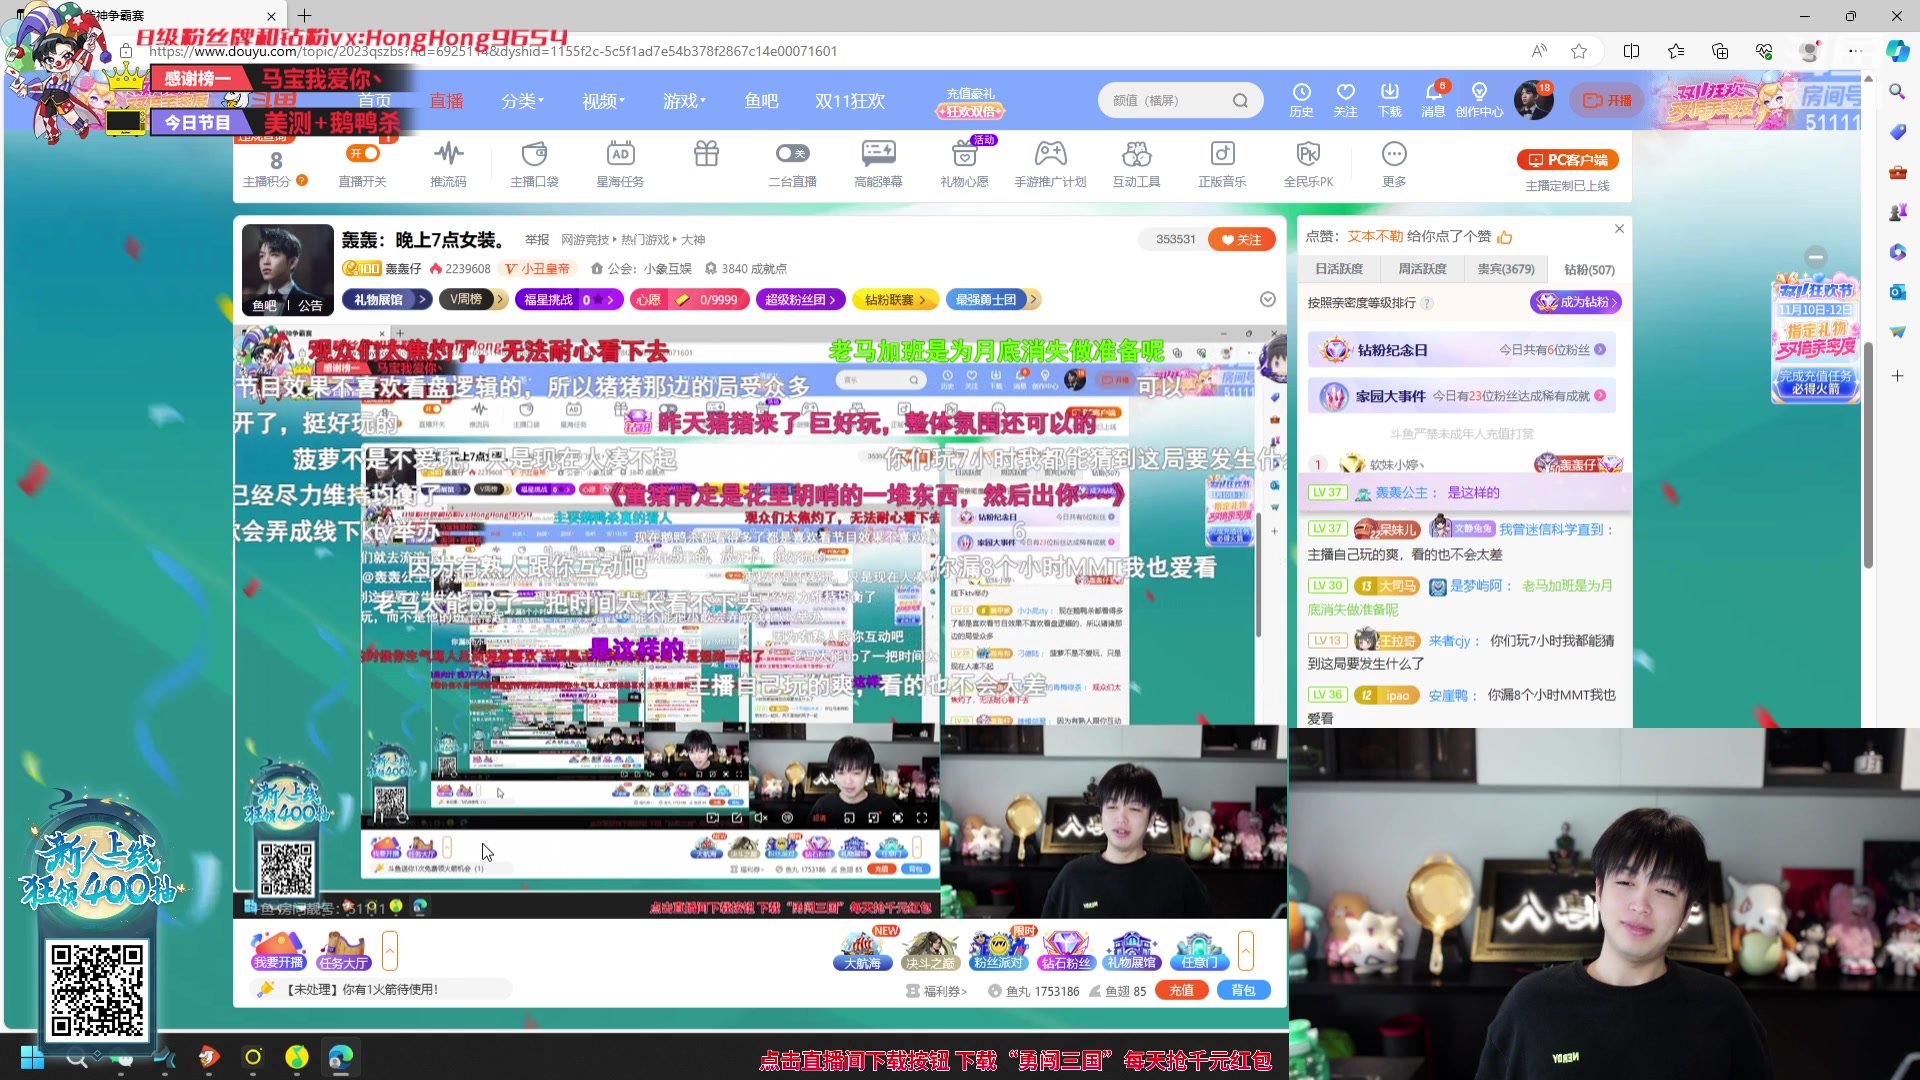Screen dimensions: 1920x1080
Task: Switch to the 钻粉(507) tab
Action: tap(1588, 269)
